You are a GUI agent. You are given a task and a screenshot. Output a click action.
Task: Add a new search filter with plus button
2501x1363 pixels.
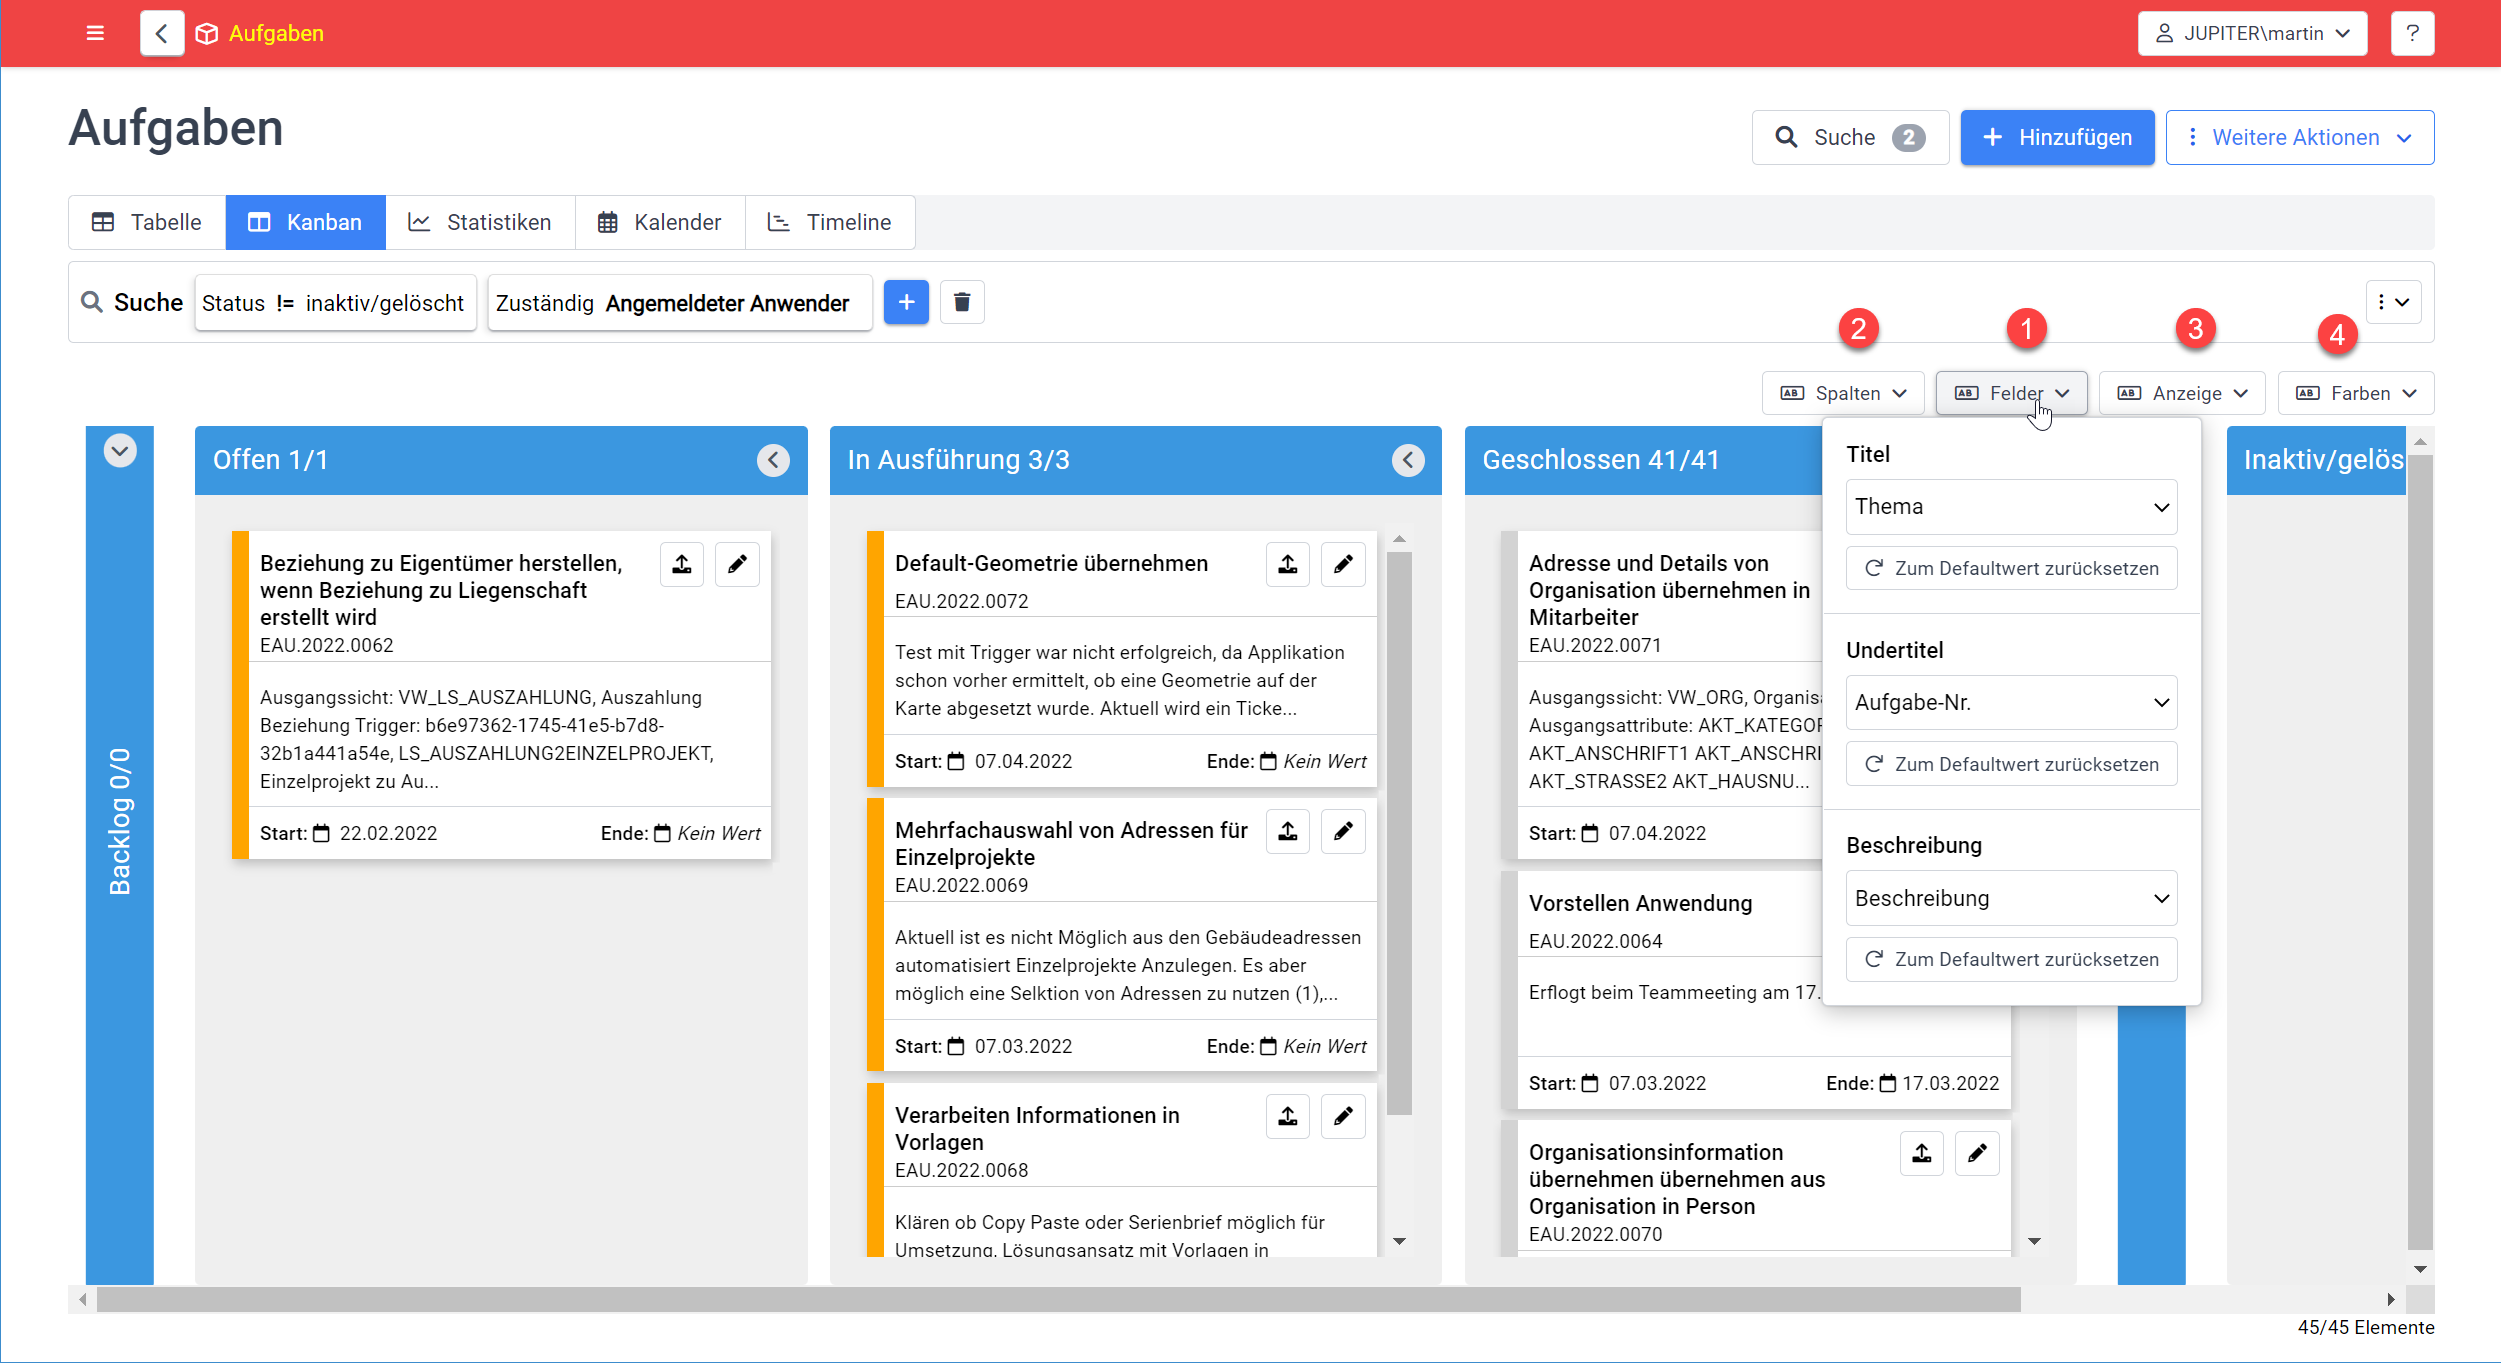click(x=906, y=302)
